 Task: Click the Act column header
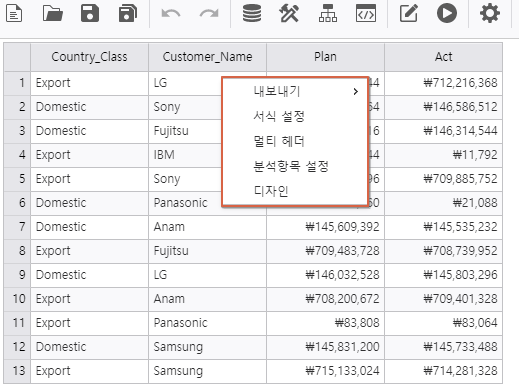pyautogui.click(x=443, y=57)
